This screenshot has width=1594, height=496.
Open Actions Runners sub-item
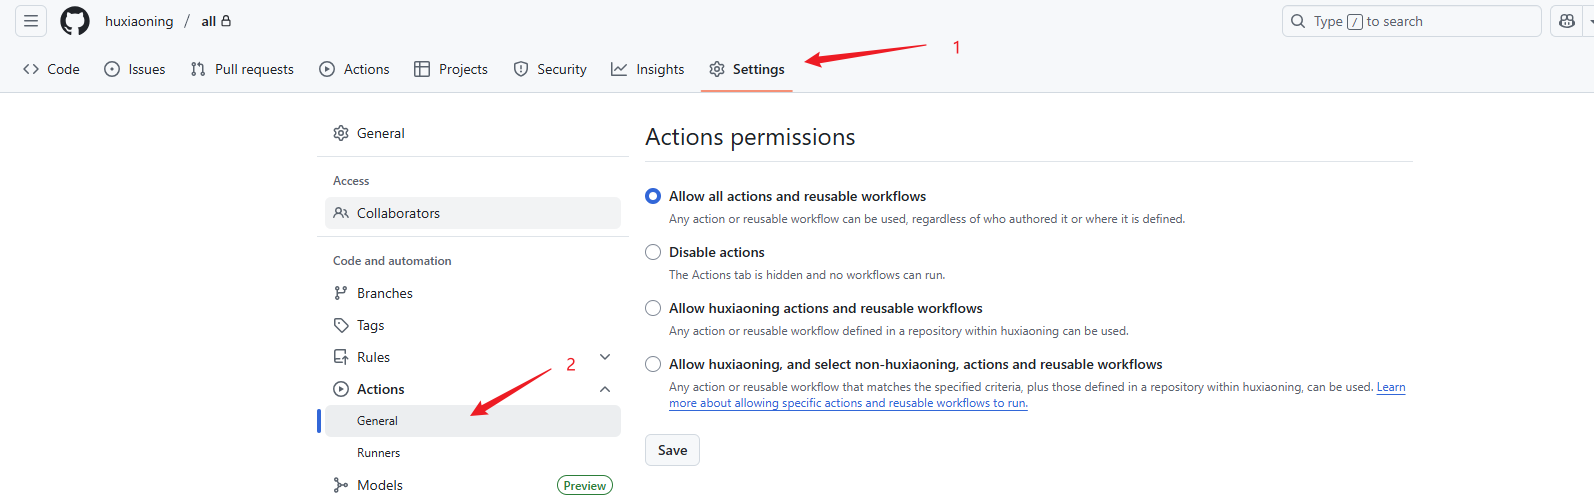(x=473, y=453)
